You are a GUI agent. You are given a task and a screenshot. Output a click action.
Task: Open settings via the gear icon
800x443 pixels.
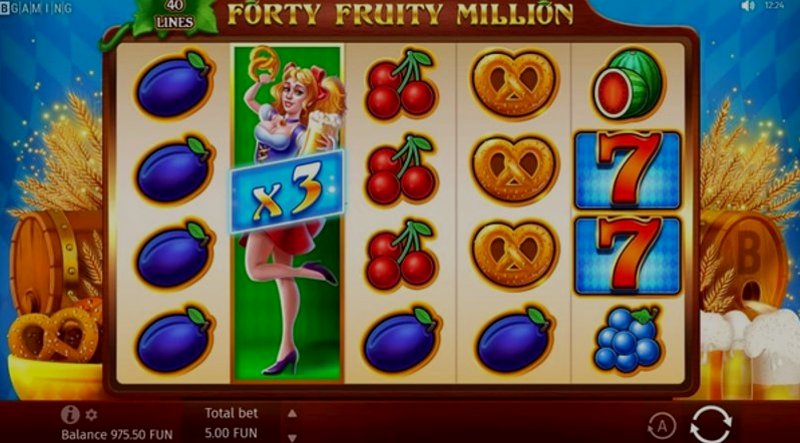[x=91, y=414]
